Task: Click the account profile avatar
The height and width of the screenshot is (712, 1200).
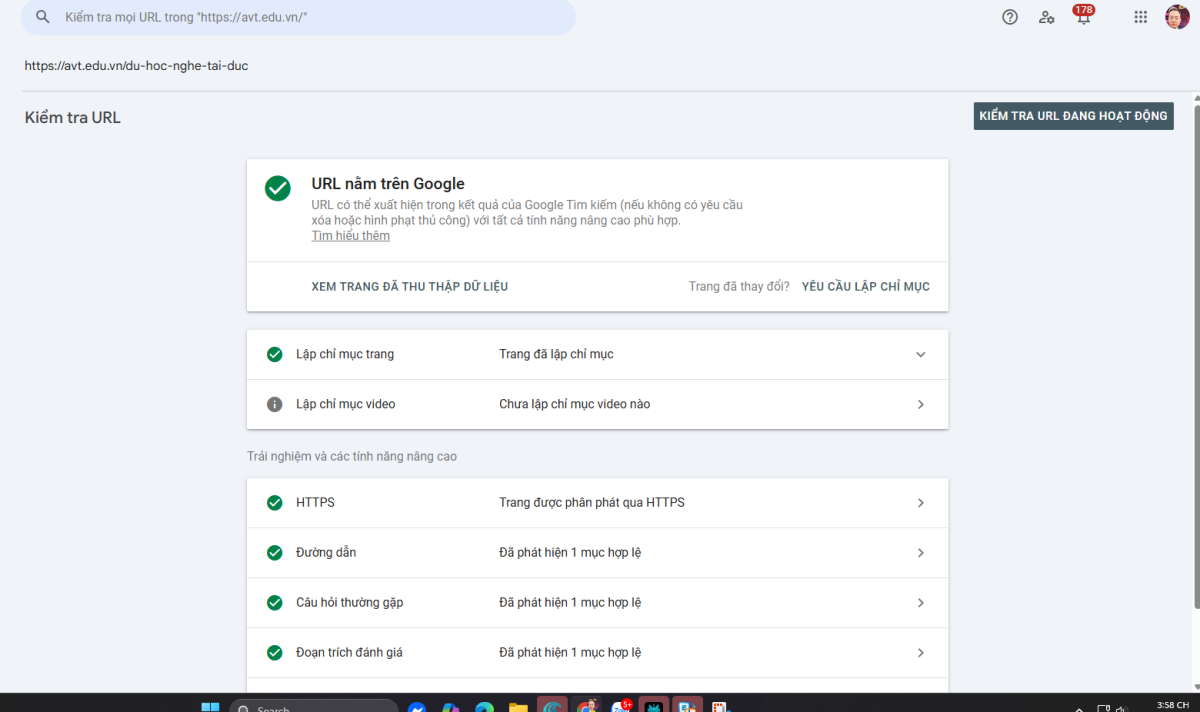Action: pyautogui.click(x=1177, y=17)
